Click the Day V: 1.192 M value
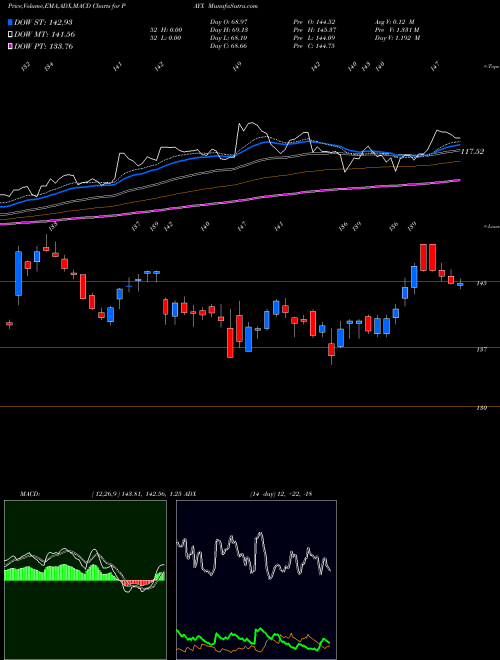500x660 pixels. [398, 38]
